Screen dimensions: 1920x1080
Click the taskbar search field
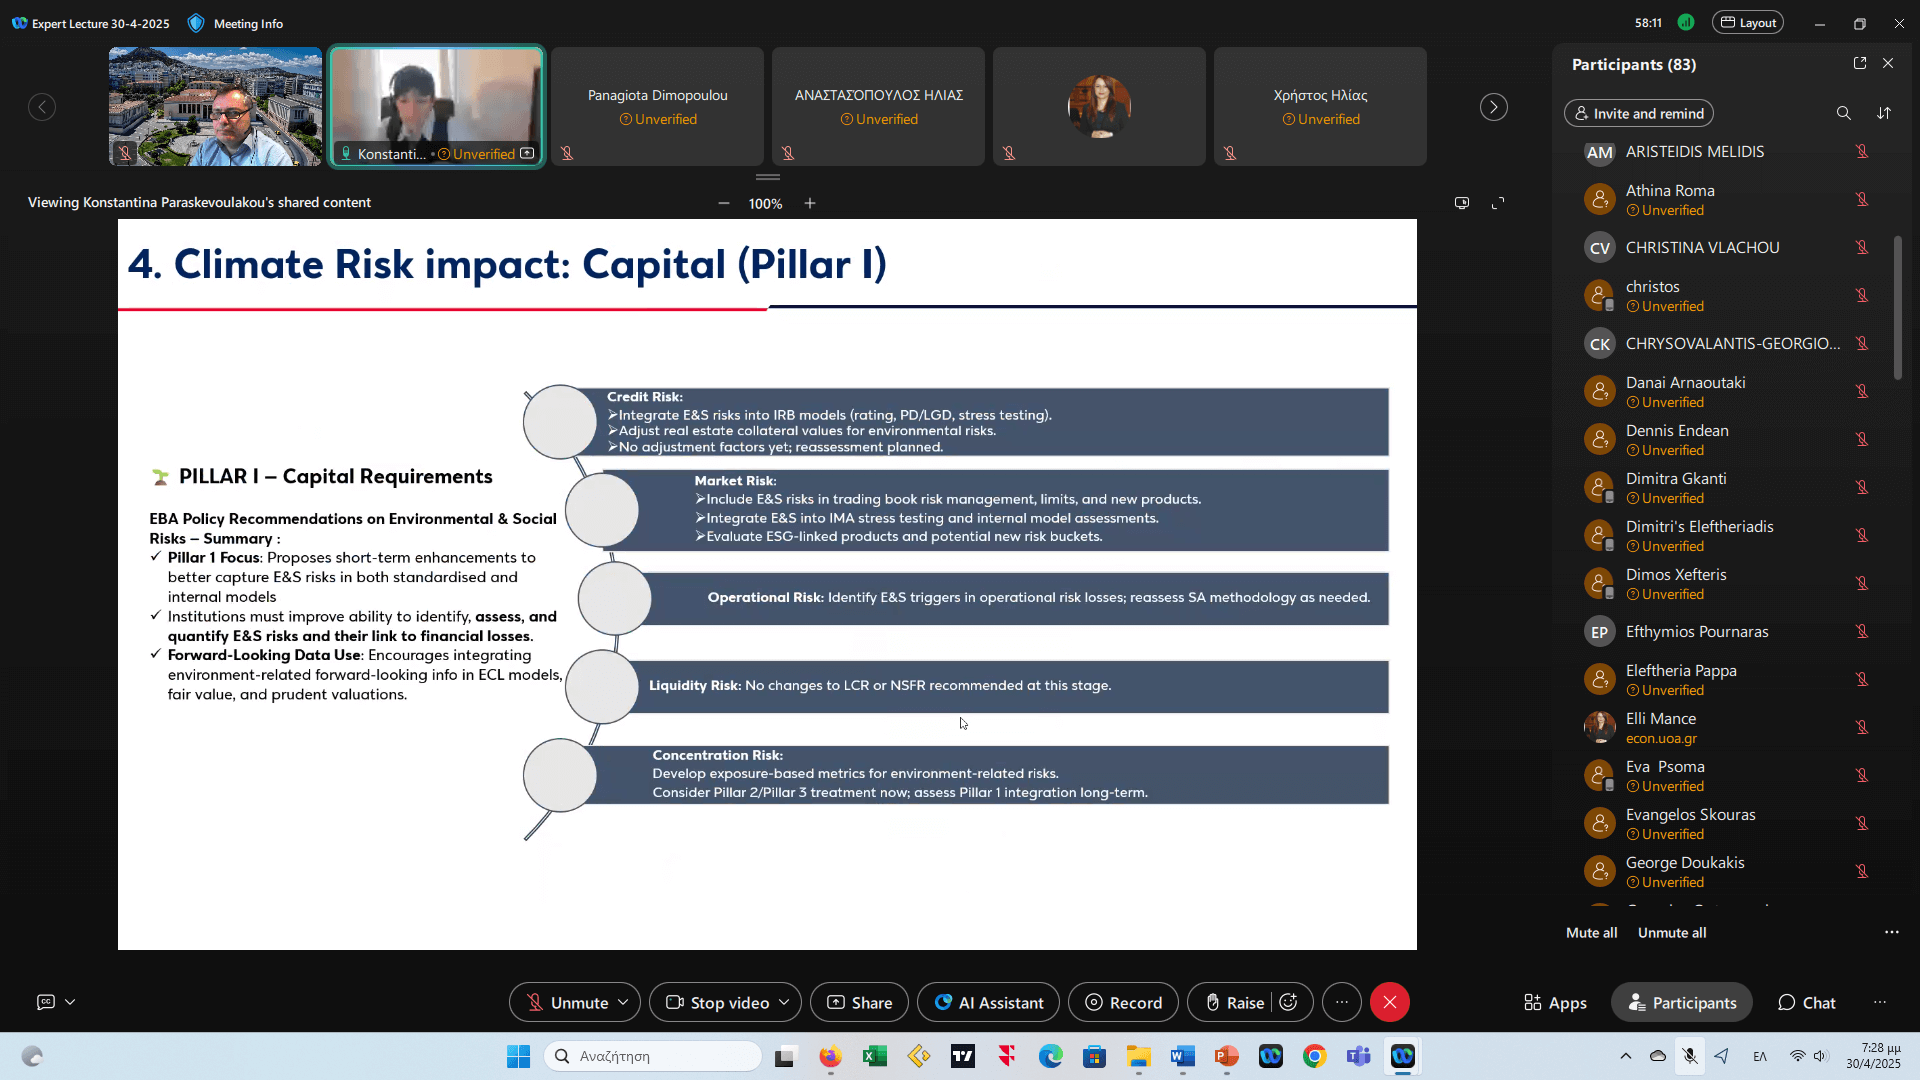pyautogui.click(x=654, y=1056)
